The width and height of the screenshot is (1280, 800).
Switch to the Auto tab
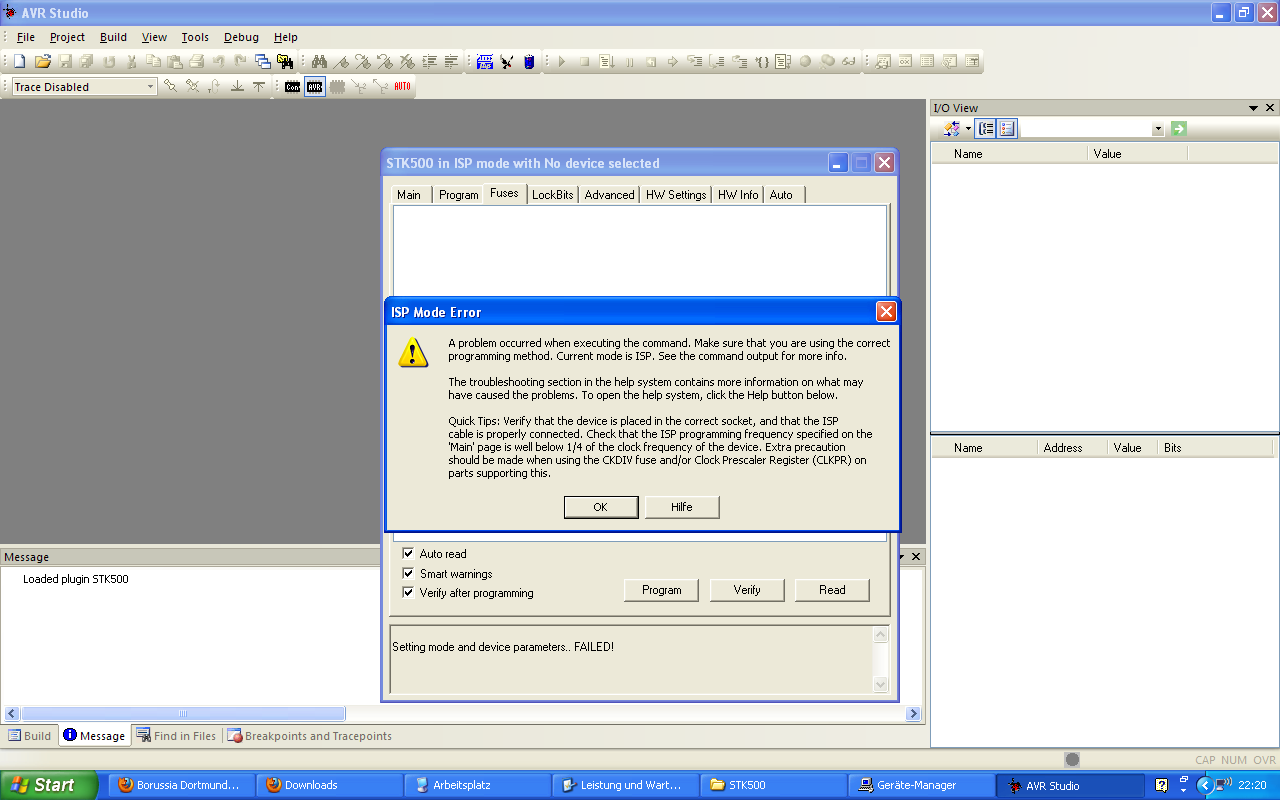coord(782,195)
